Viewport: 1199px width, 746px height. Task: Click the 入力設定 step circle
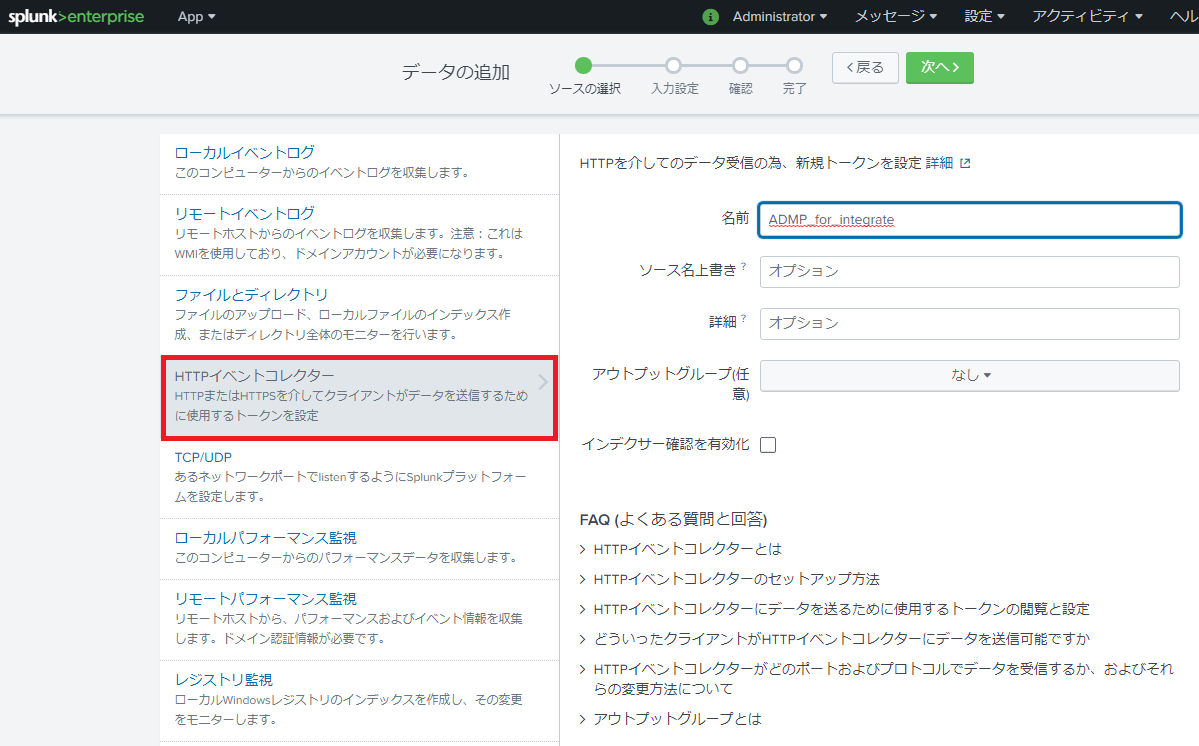point(673,66)
